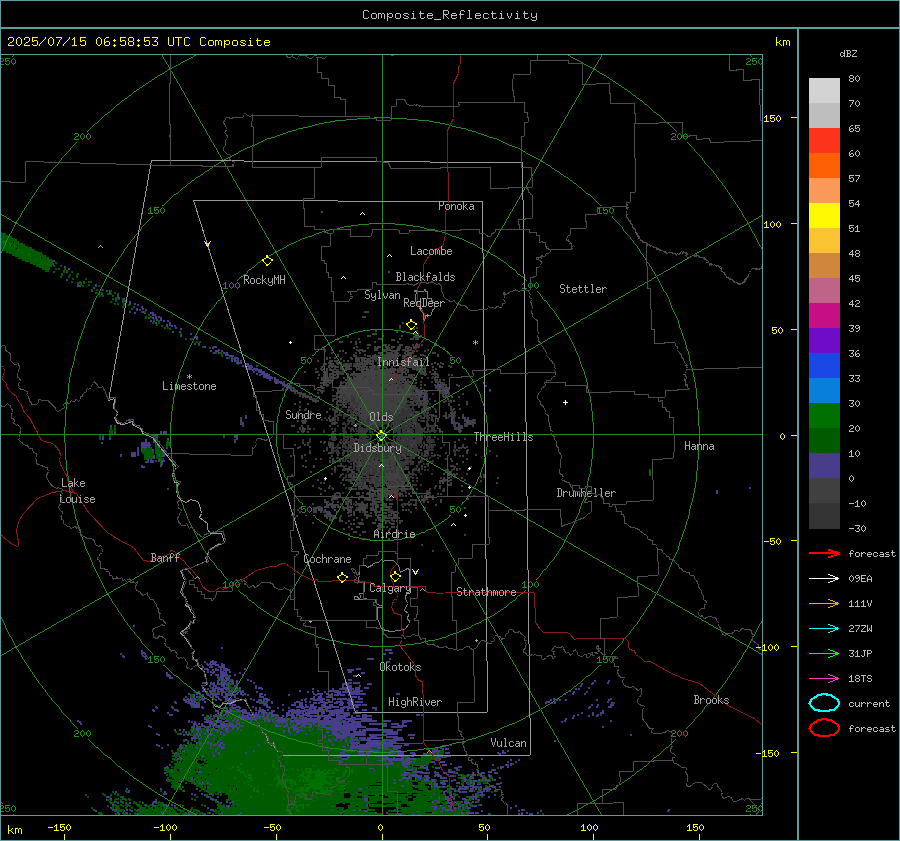This screenshot has width=900, height=841.
Task: Click the red forecast arrow in the legend
Action: tap(824, 553)
